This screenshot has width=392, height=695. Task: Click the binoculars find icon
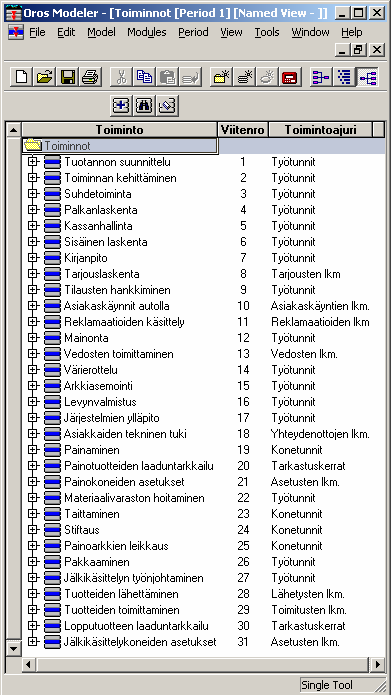coord(144,105)
